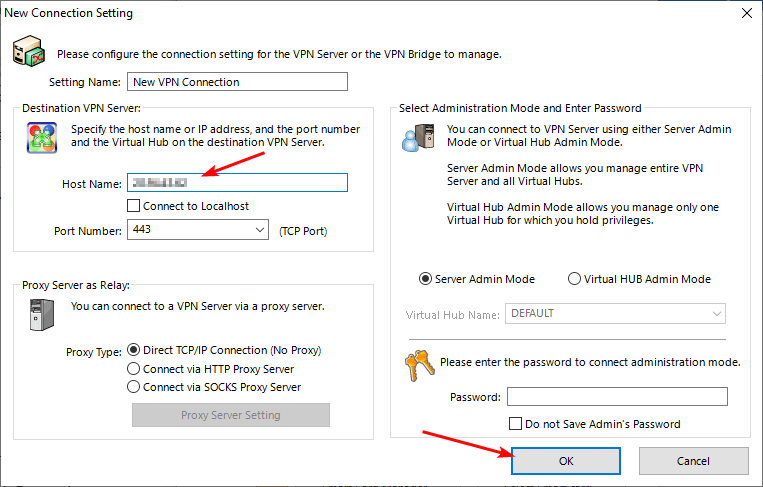Choose Connect via HTTP Proxy Server
The image size is (763, 487).
click(134, 369)
